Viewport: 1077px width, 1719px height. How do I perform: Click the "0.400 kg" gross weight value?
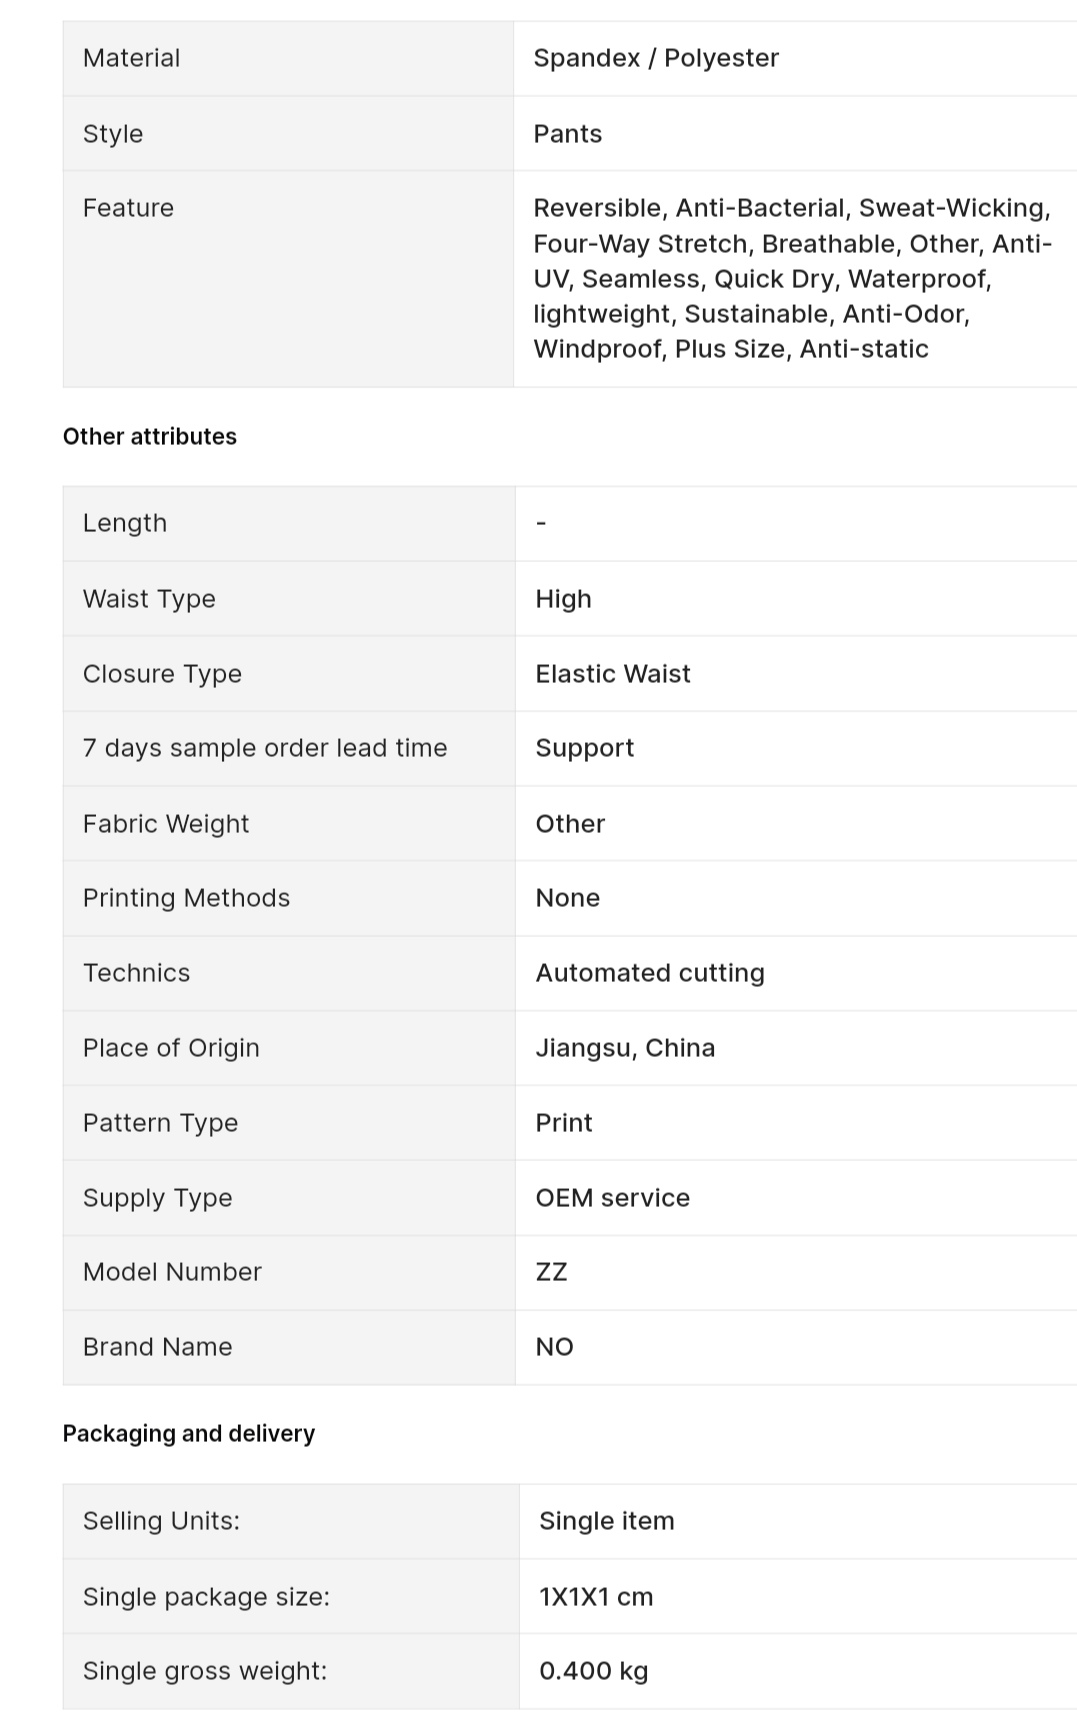[x=594, y=1671]
